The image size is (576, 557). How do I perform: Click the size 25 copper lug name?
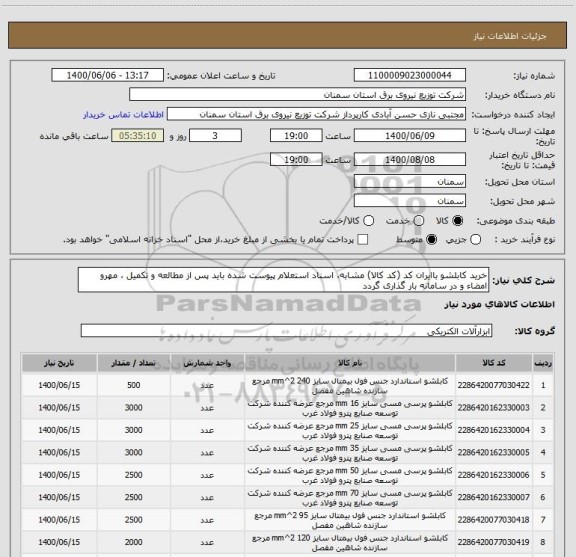tap(350, 431)
